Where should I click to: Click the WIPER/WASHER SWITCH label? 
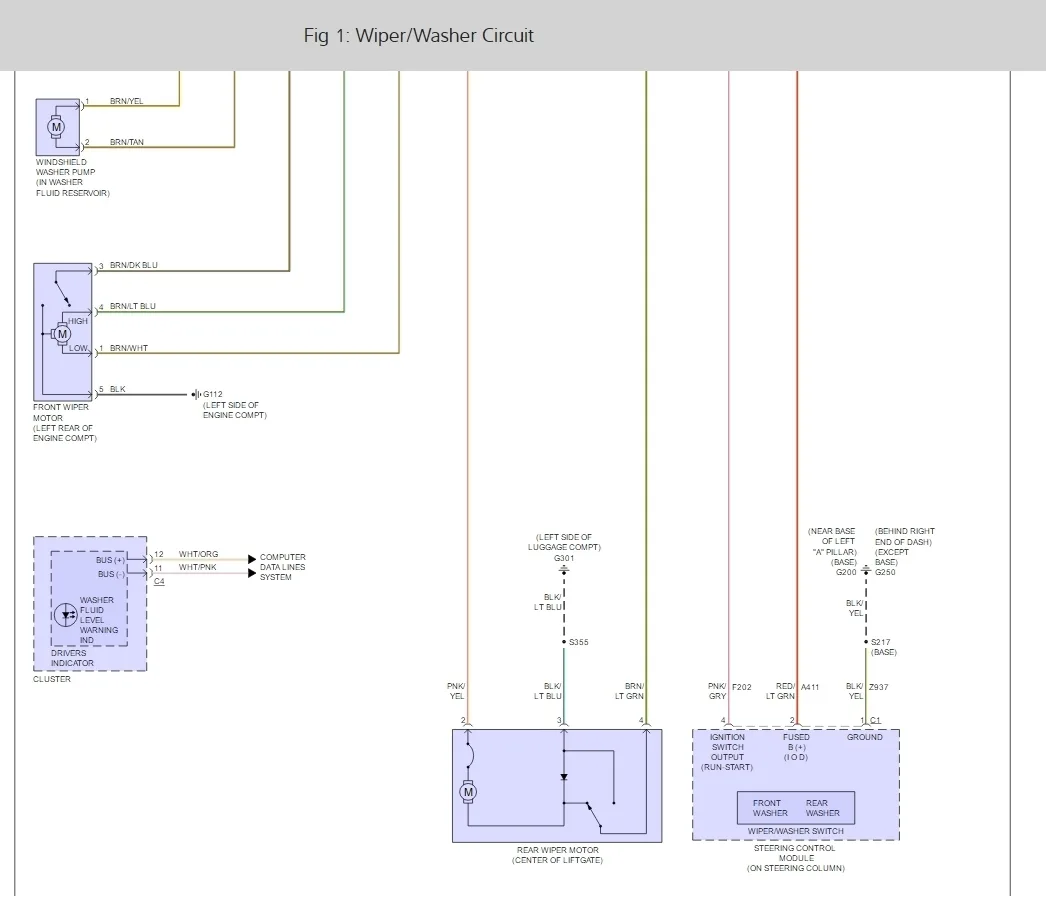pyautogui.click(x=796, y=831)
